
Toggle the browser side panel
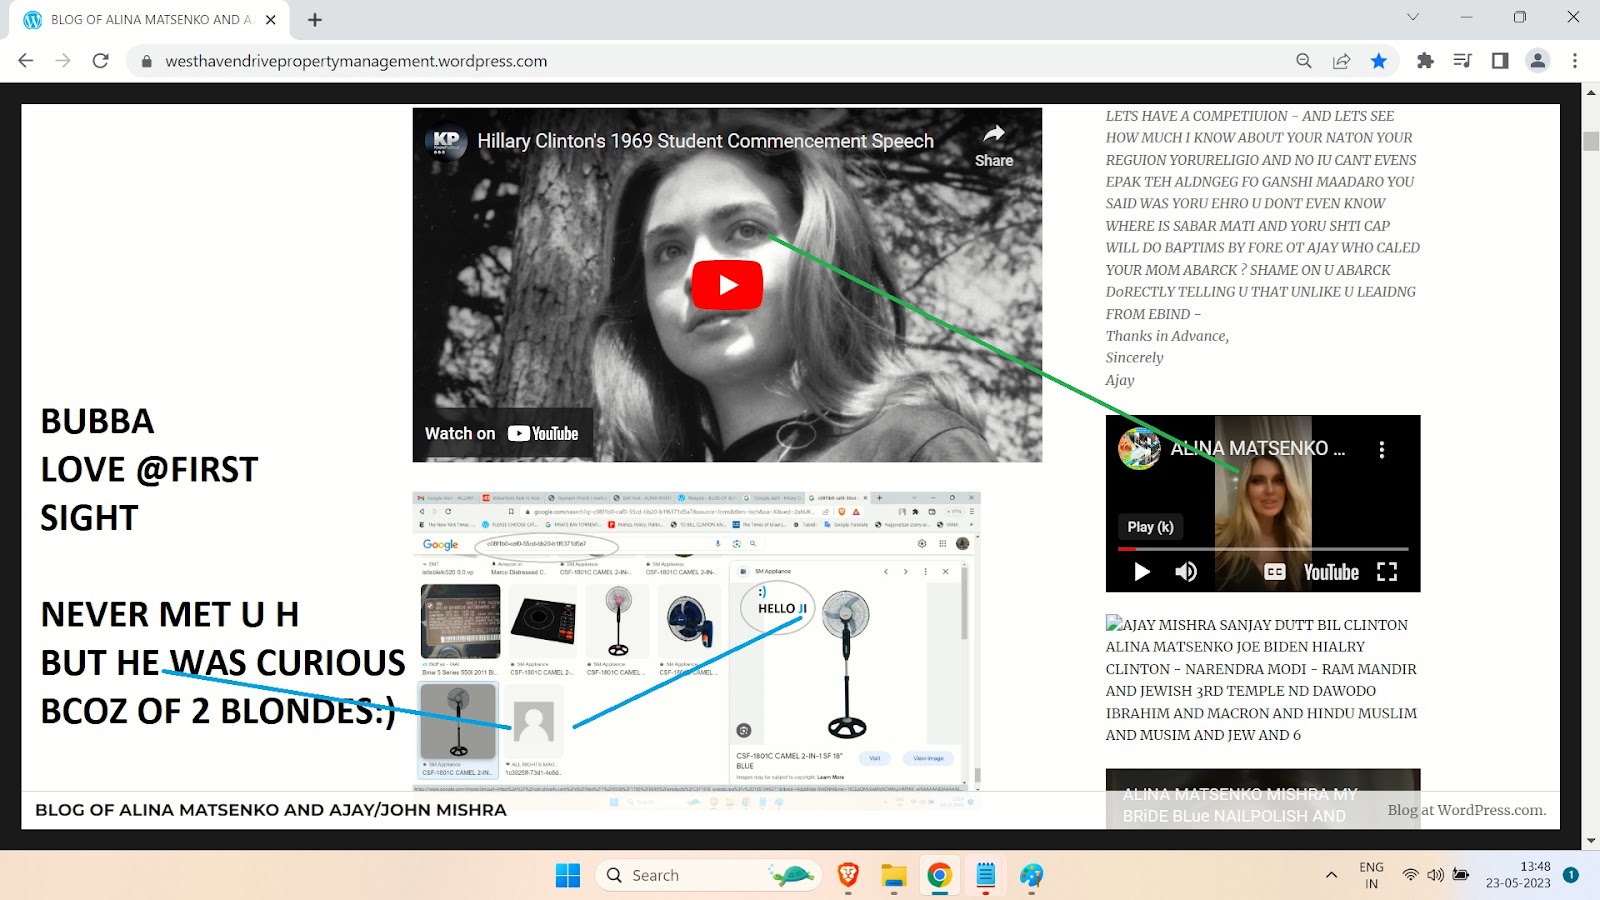(x=1499, y=61)
